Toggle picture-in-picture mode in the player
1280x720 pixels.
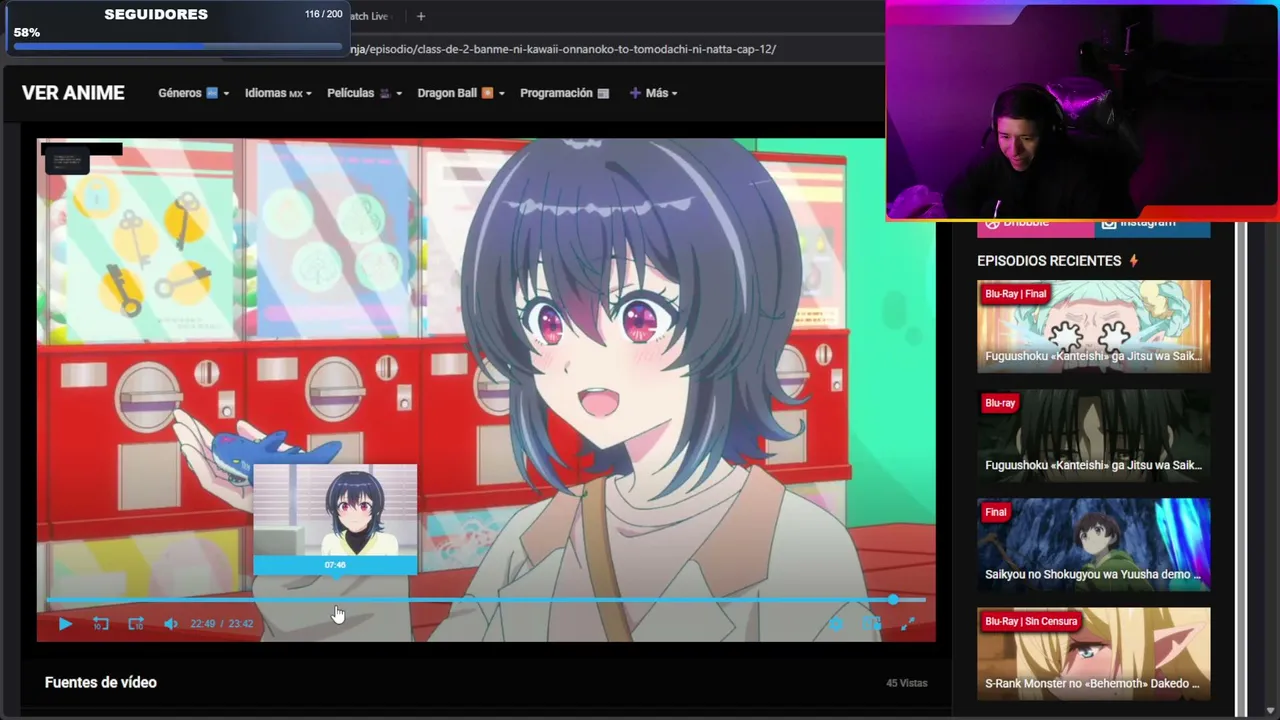[872, 624]
